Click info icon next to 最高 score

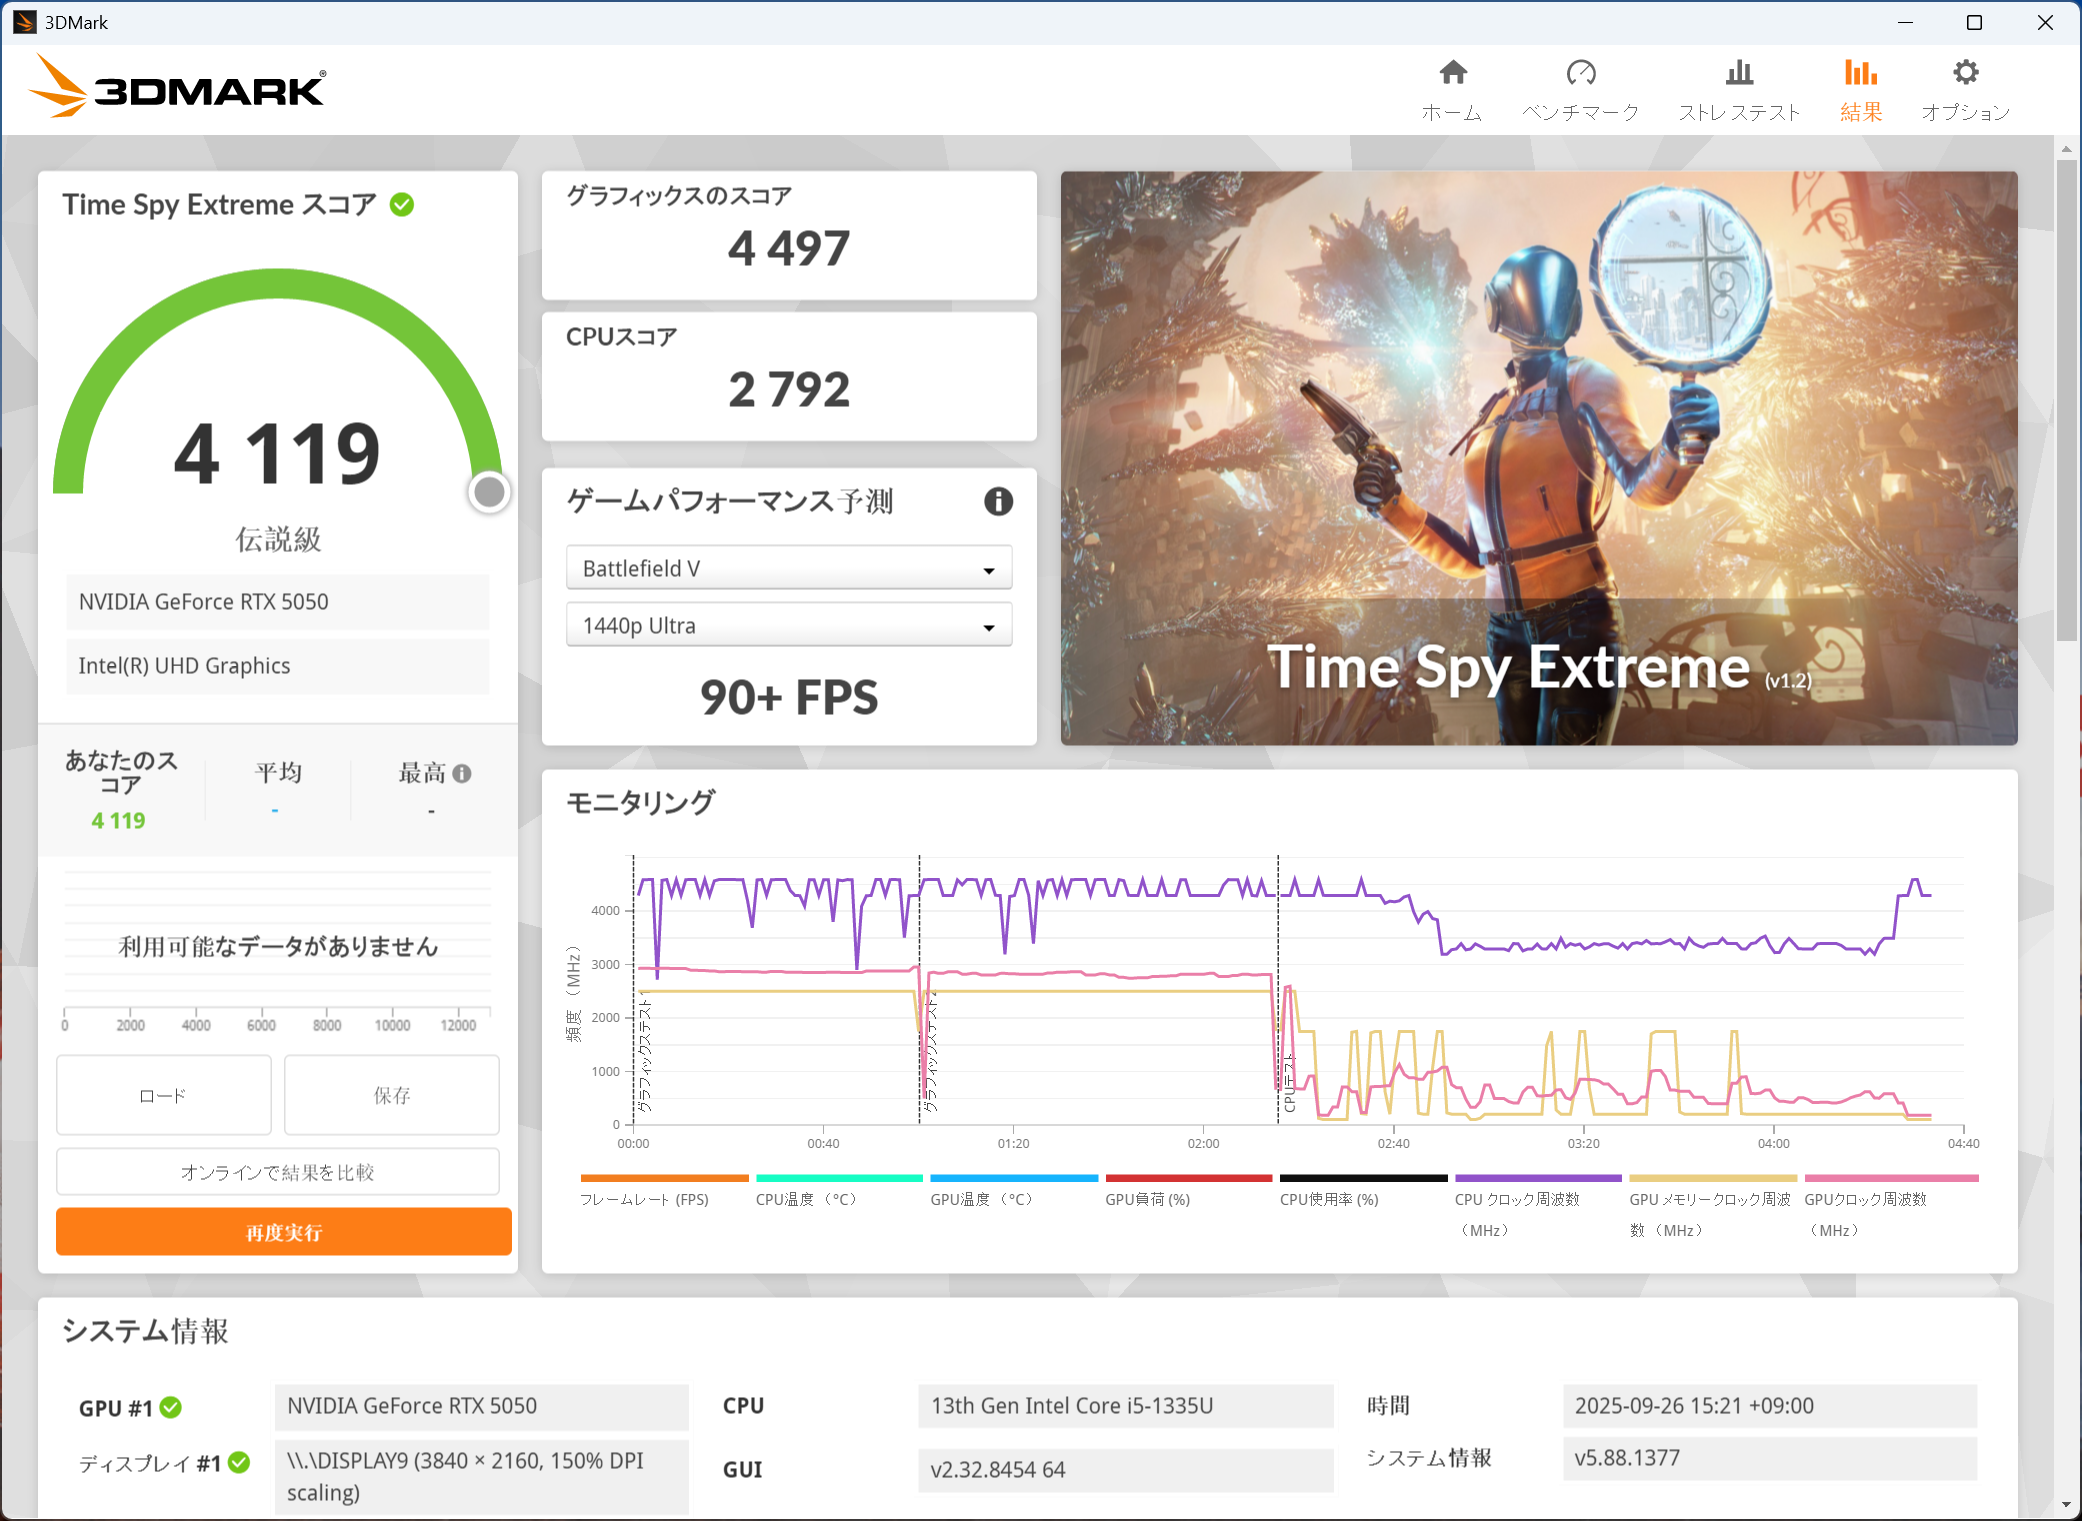(462, 773)
